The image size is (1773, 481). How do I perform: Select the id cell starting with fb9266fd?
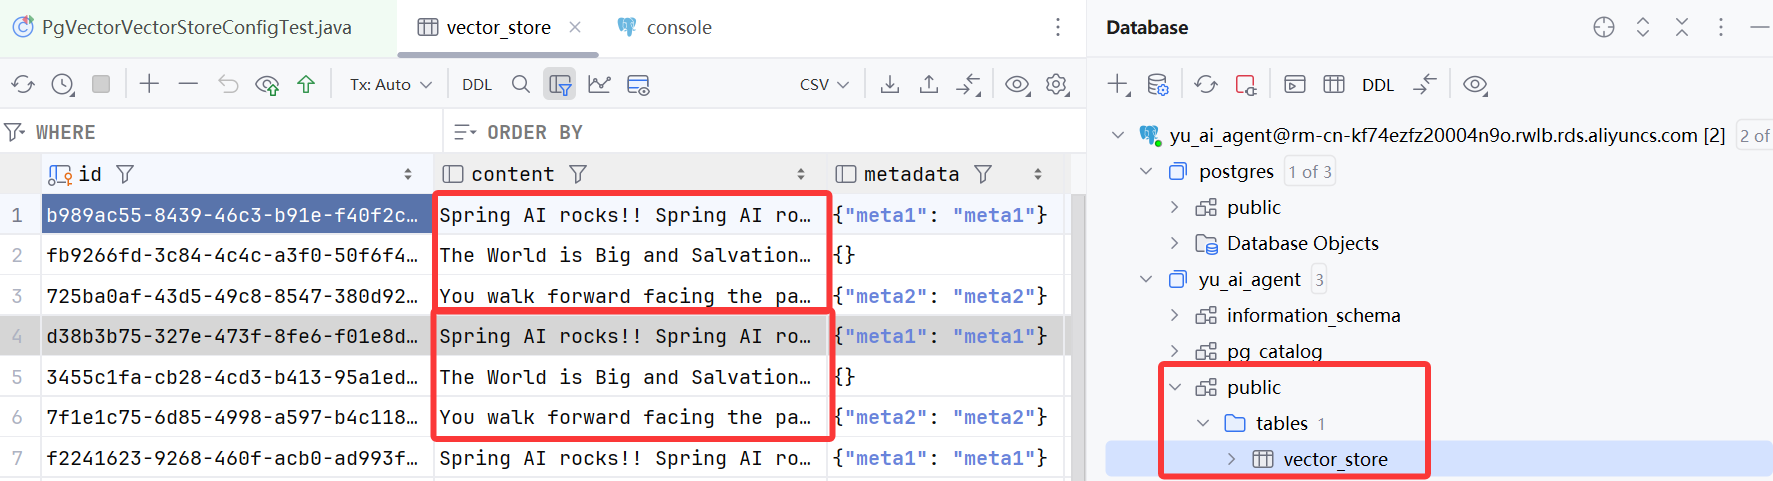pos(236,255)
